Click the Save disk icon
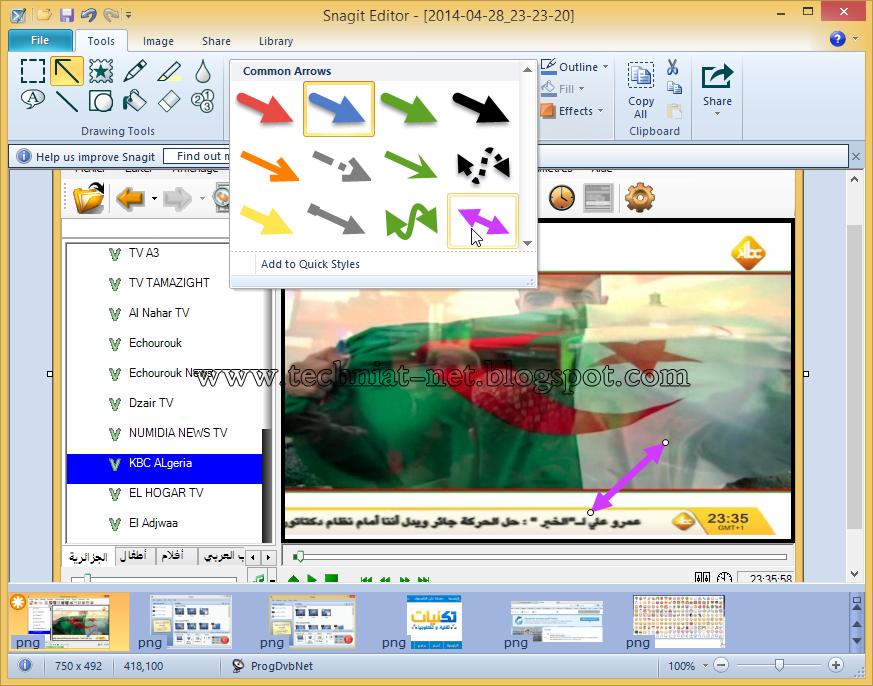The width and height of the screenshot is (873, 686). point(67,15)
